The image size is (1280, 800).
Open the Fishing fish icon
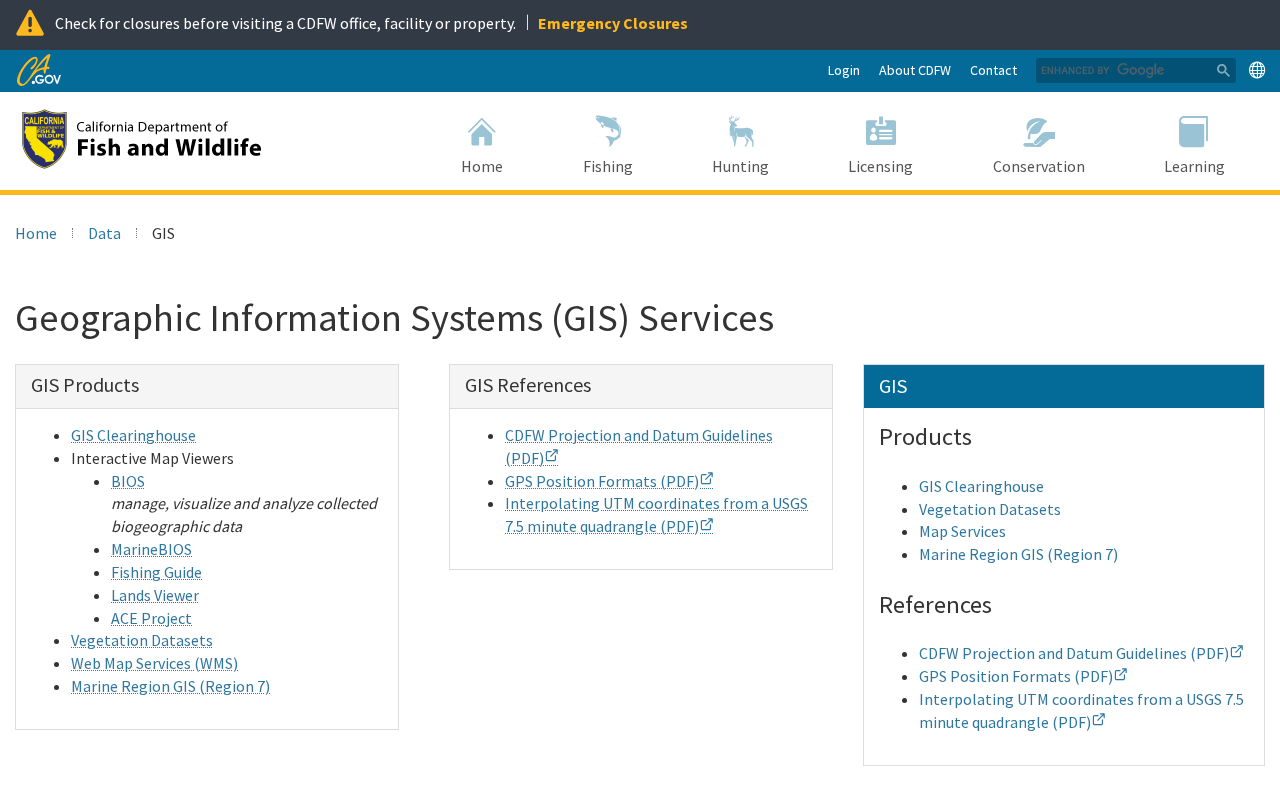[x=608, y=132]
